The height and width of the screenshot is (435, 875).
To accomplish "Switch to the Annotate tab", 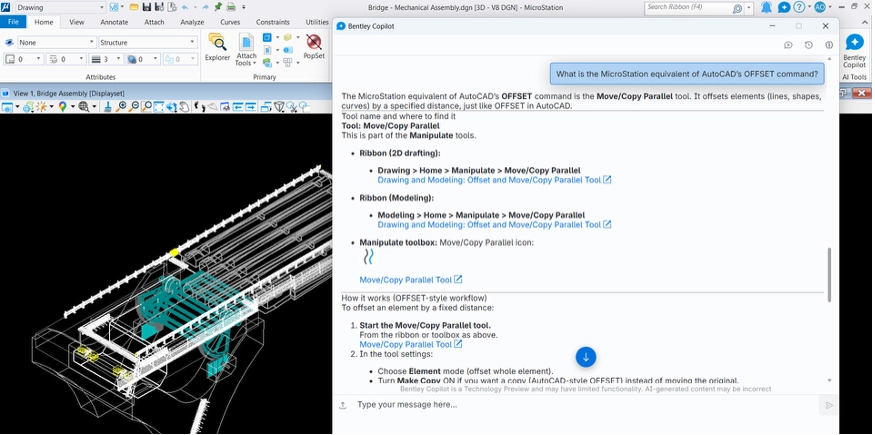I will [114, 22].
